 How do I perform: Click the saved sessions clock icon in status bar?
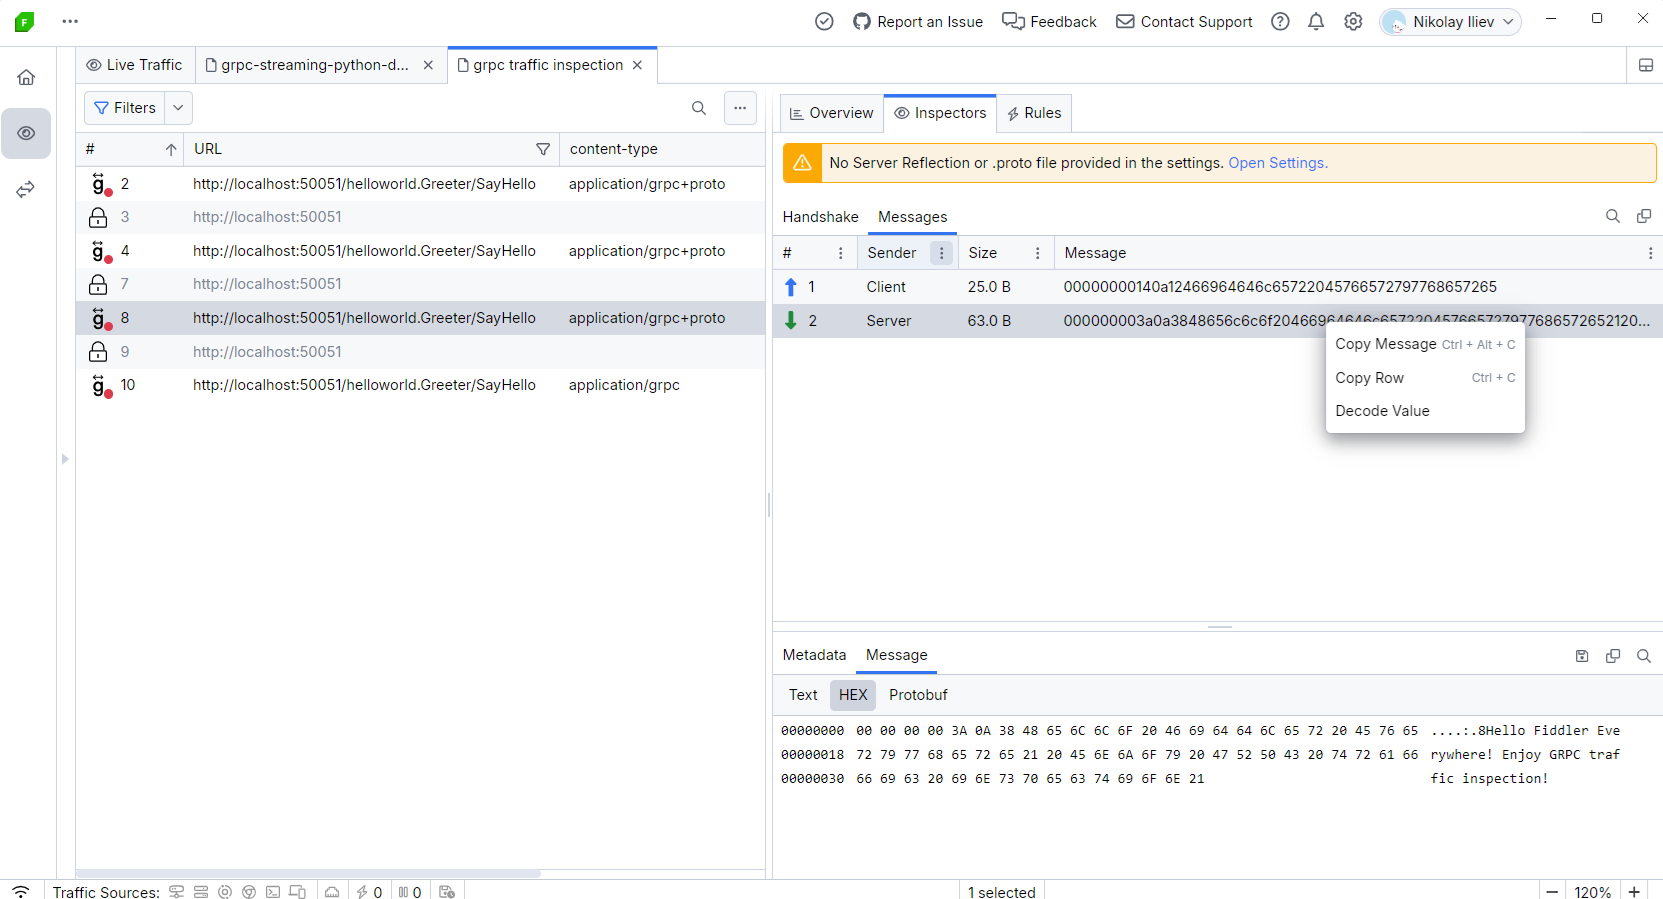(447, 891)
